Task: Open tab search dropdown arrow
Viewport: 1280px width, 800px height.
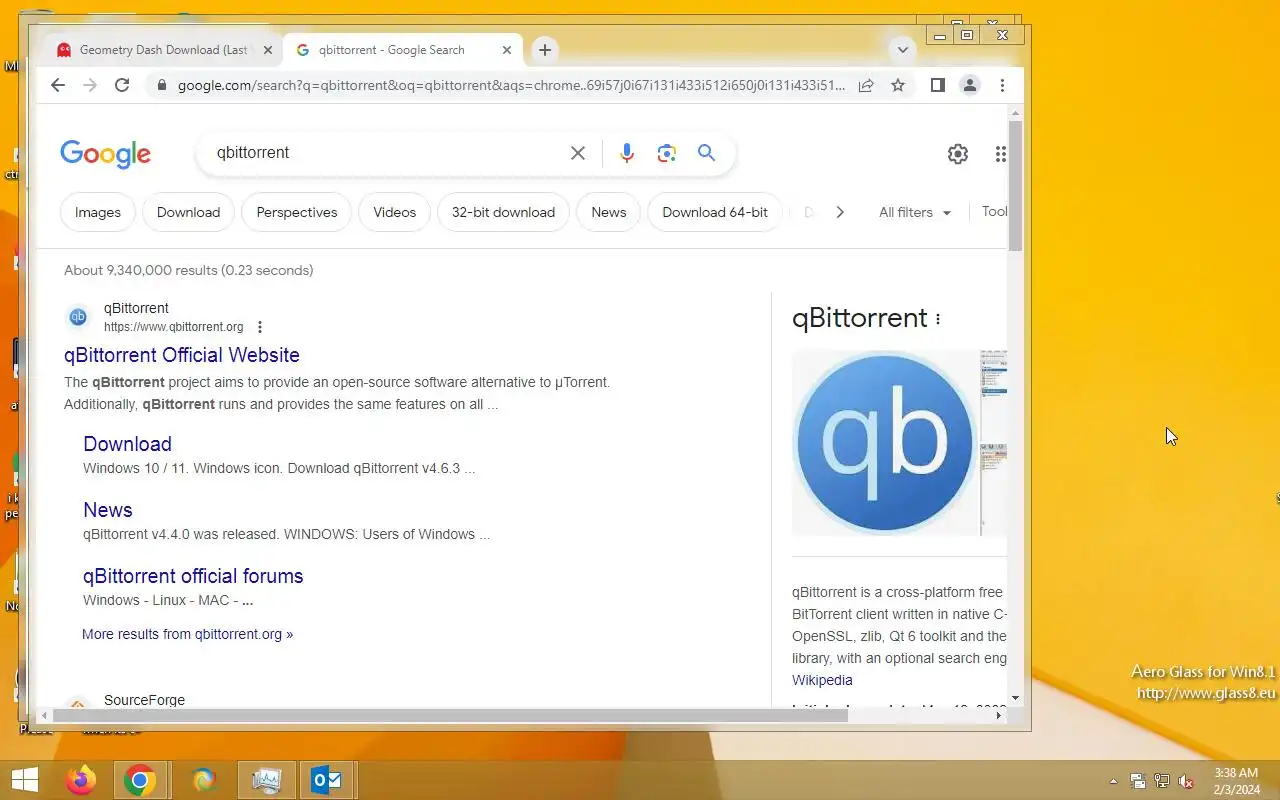Action: tap(902, 50)
